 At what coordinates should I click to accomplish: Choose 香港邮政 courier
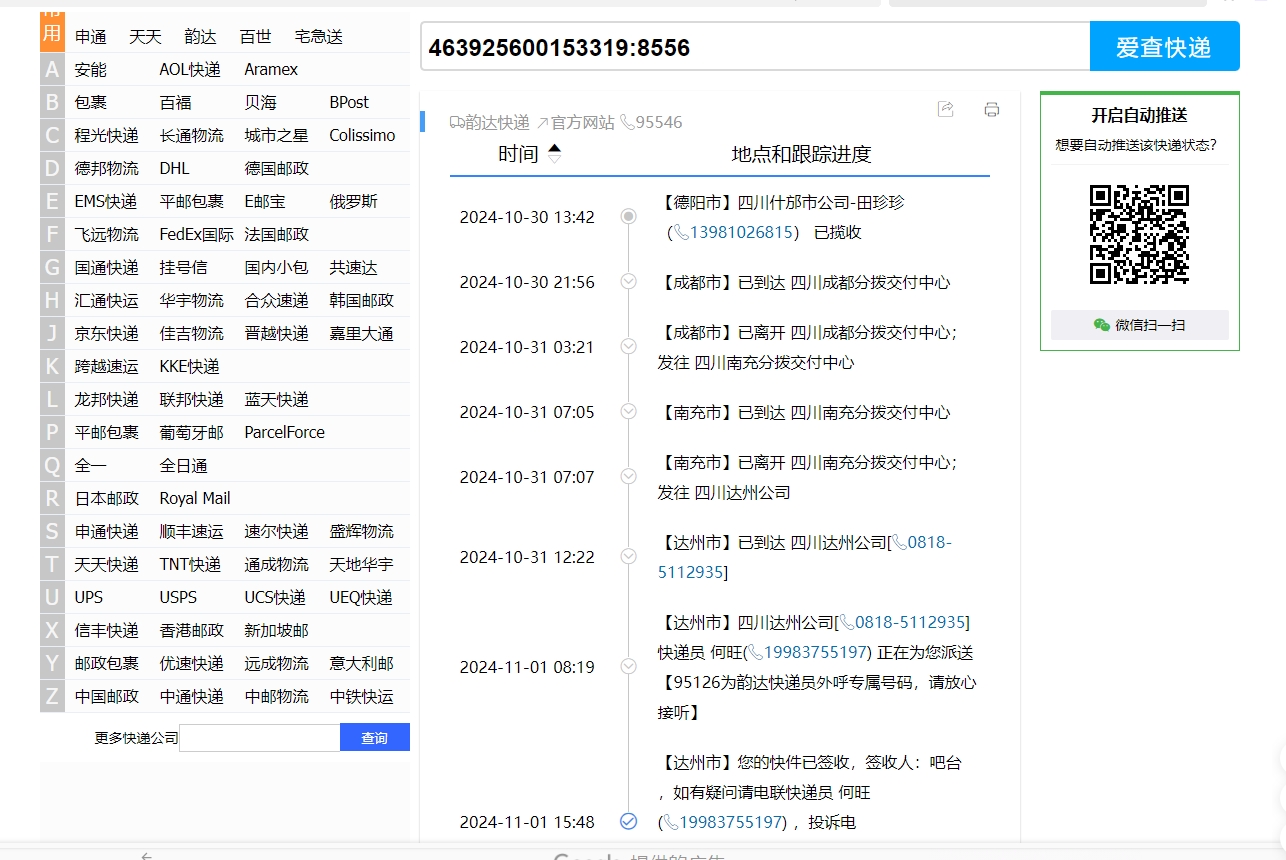pyautogui.click(x=192, y=630)
